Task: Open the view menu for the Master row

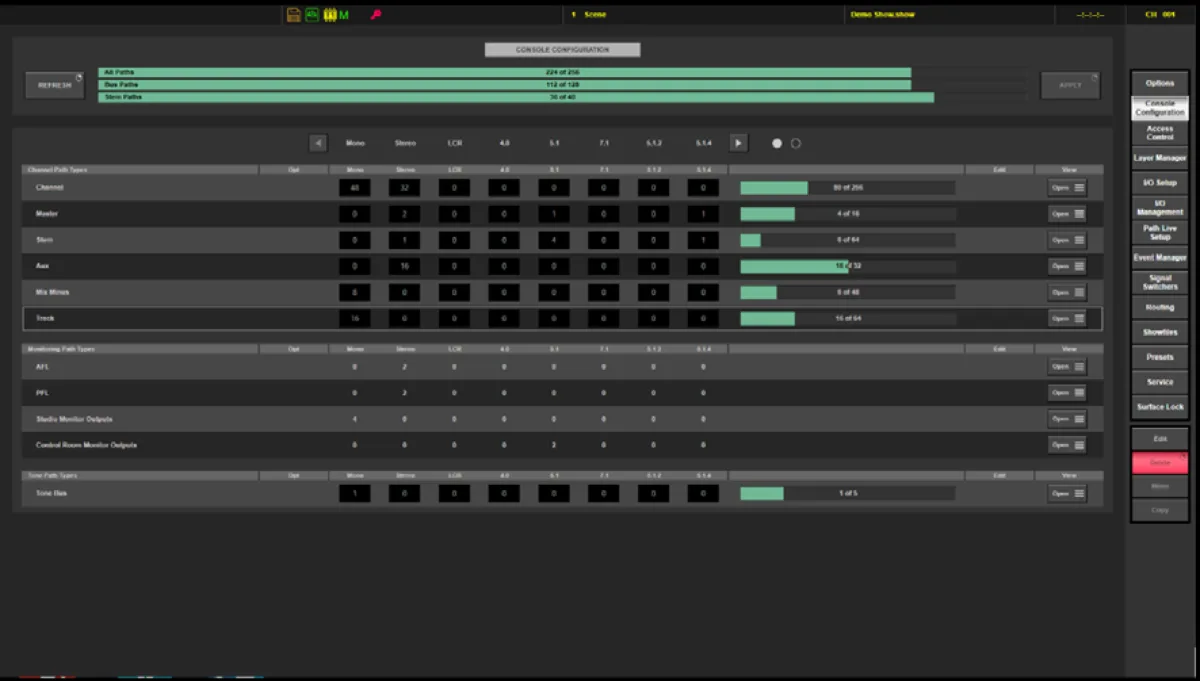Action: point(1068,214)
